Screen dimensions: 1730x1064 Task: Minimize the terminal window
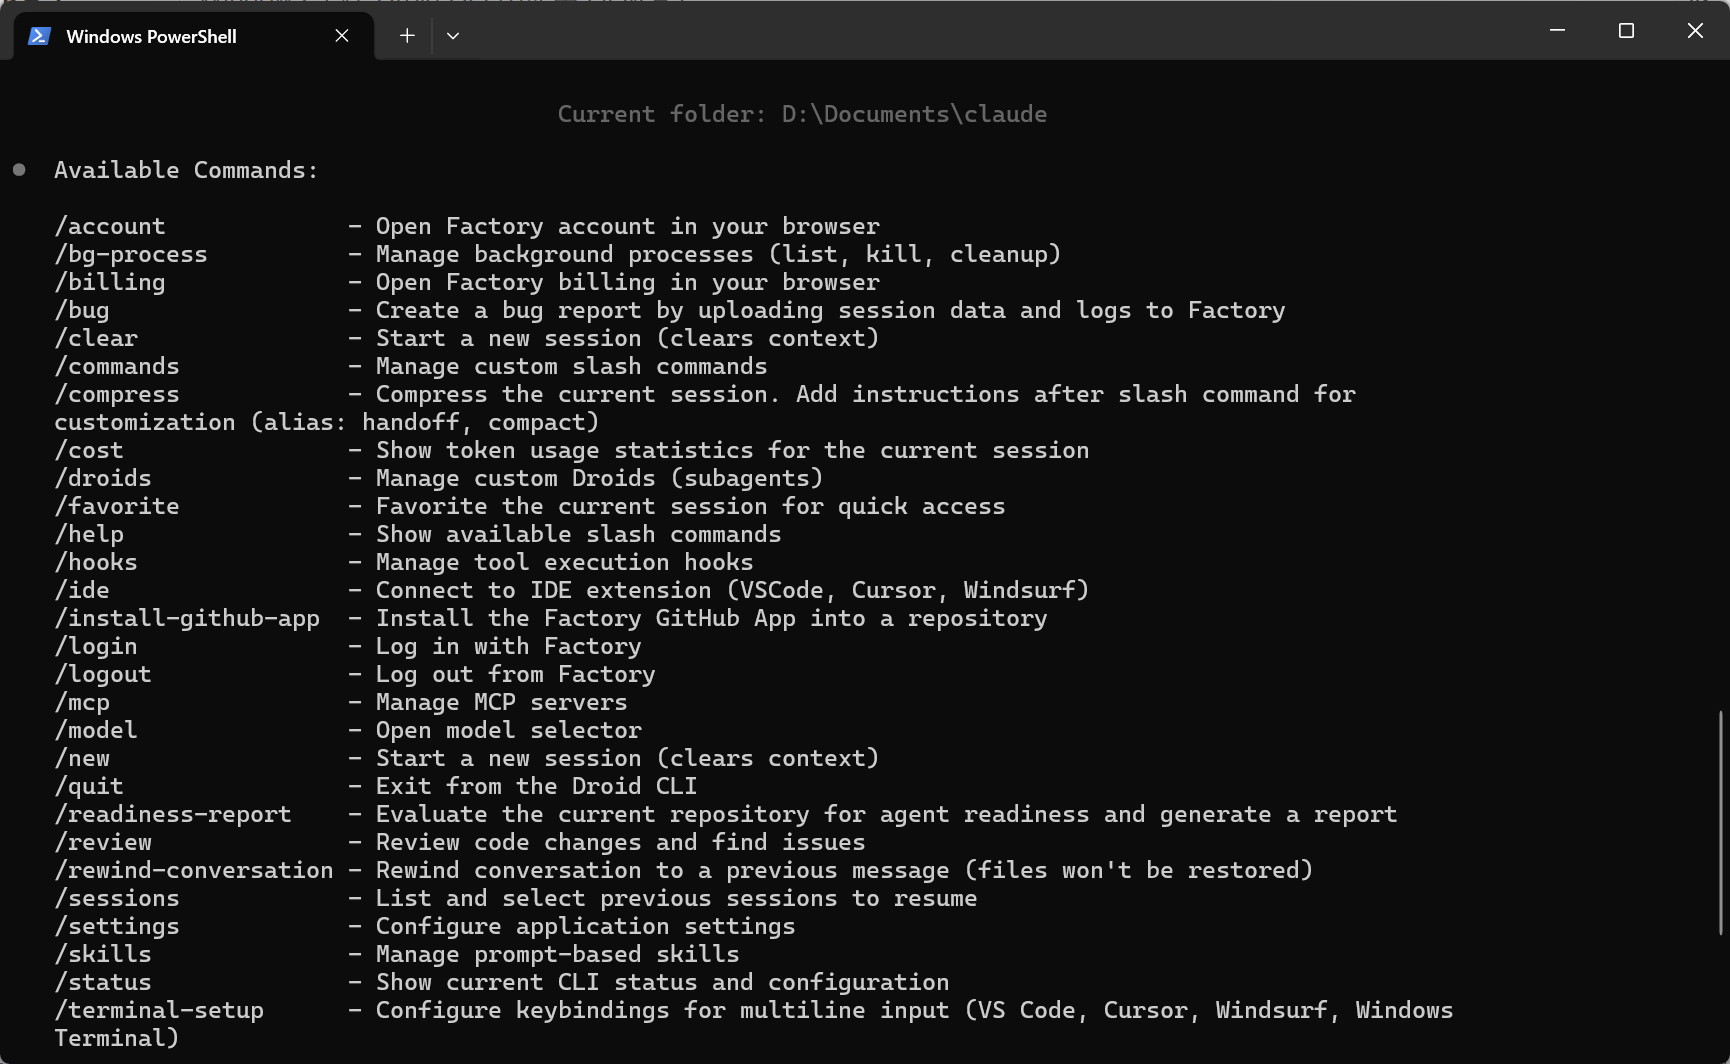point(1557,31)
